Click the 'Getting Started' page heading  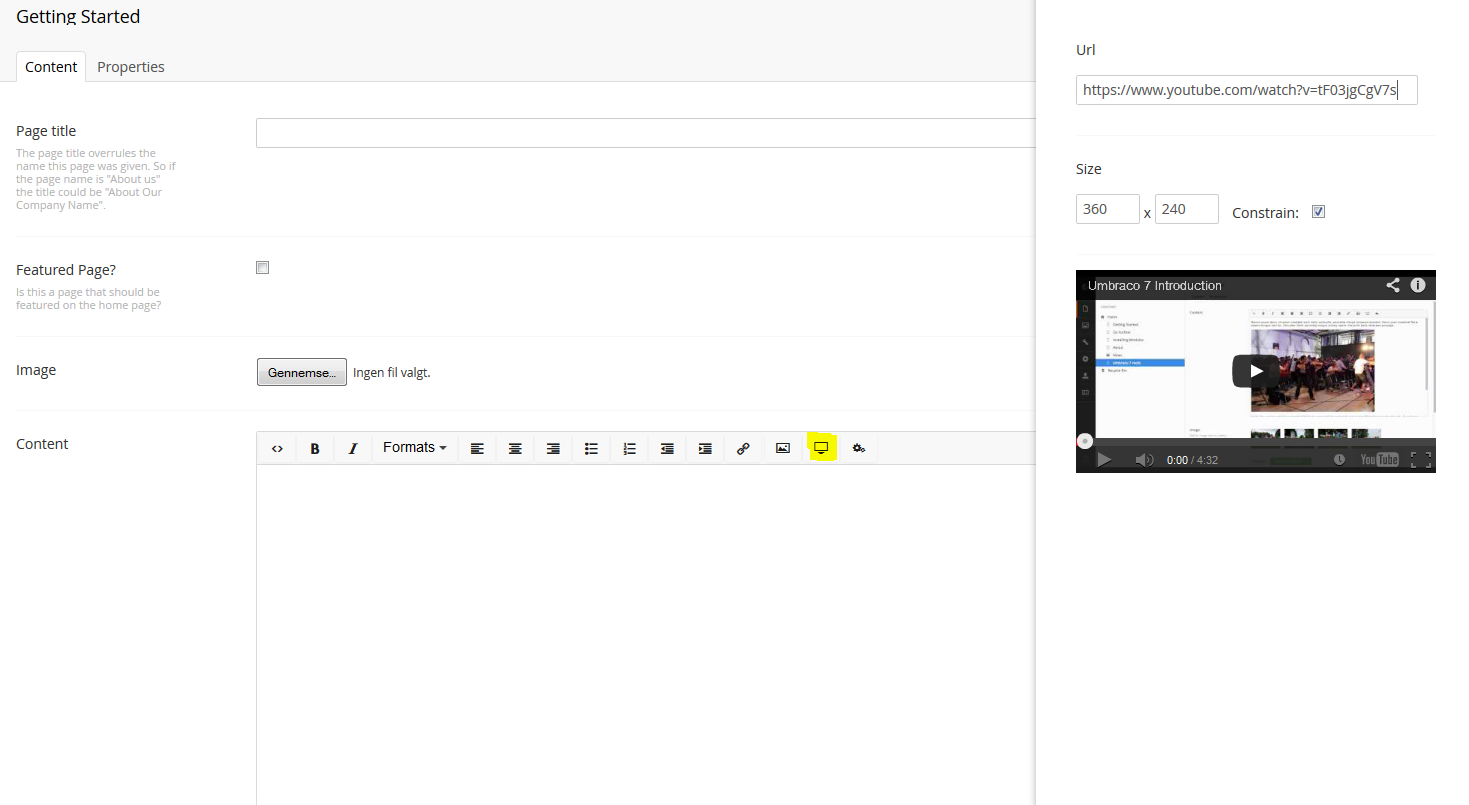coord(78,17)
